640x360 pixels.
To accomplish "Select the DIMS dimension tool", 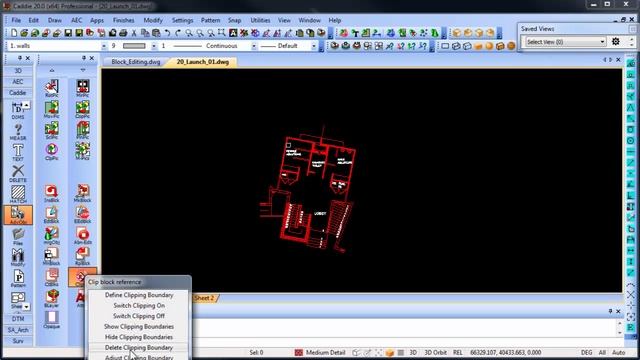I will tap(18, 111).
